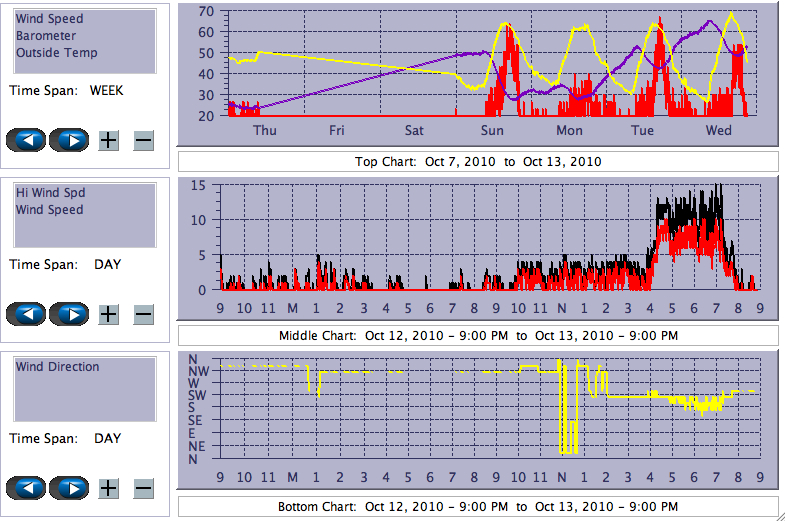Click the Sun label on weekly chart

[492, 131]
